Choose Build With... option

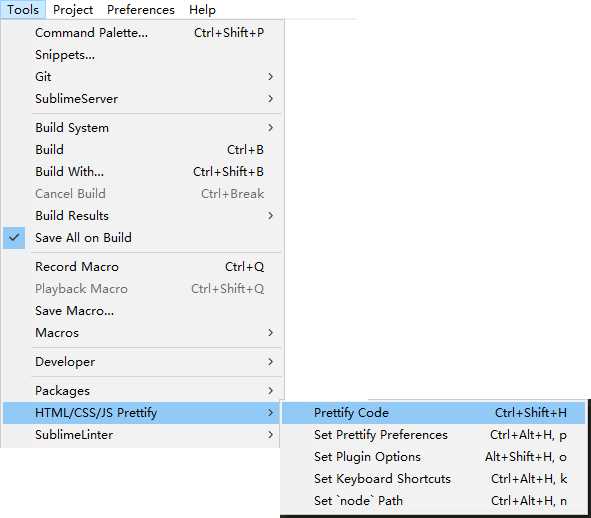click(141, 172)
